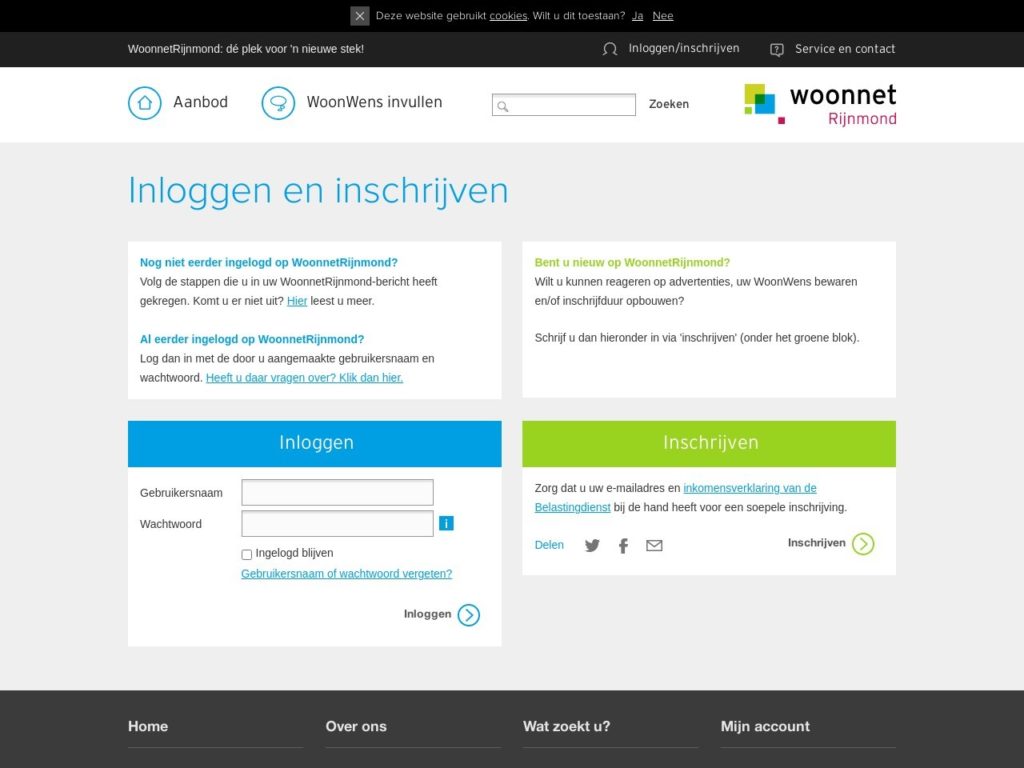Share the page on Facebook
The image size is (1024, 768).
[623, 545]
